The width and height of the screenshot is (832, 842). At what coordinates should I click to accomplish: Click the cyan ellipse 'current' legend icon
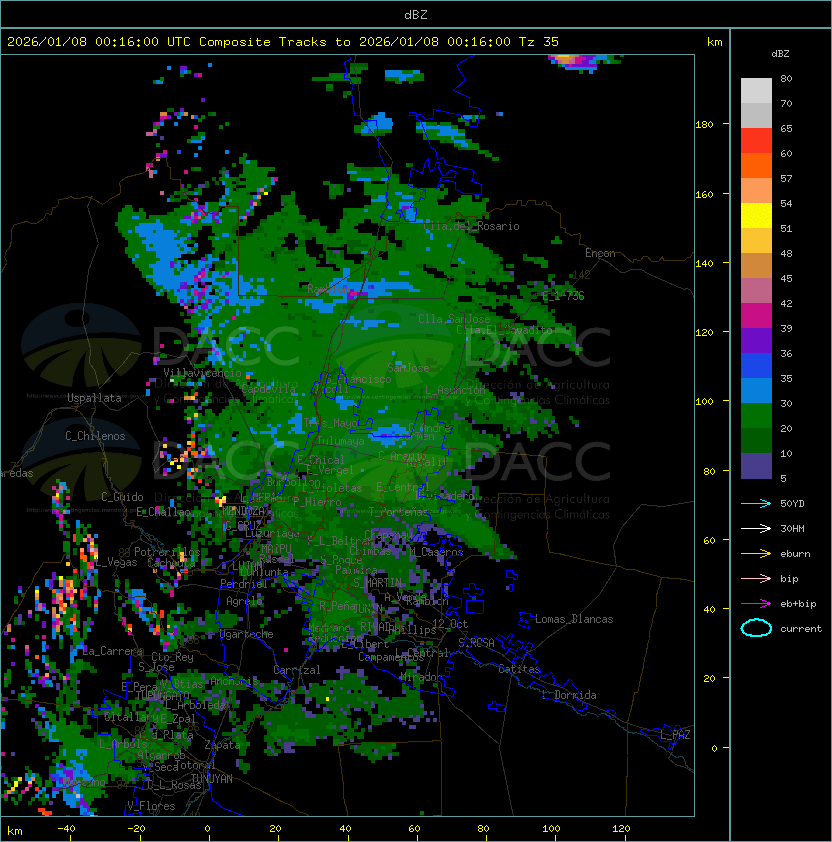coord(756,628)
